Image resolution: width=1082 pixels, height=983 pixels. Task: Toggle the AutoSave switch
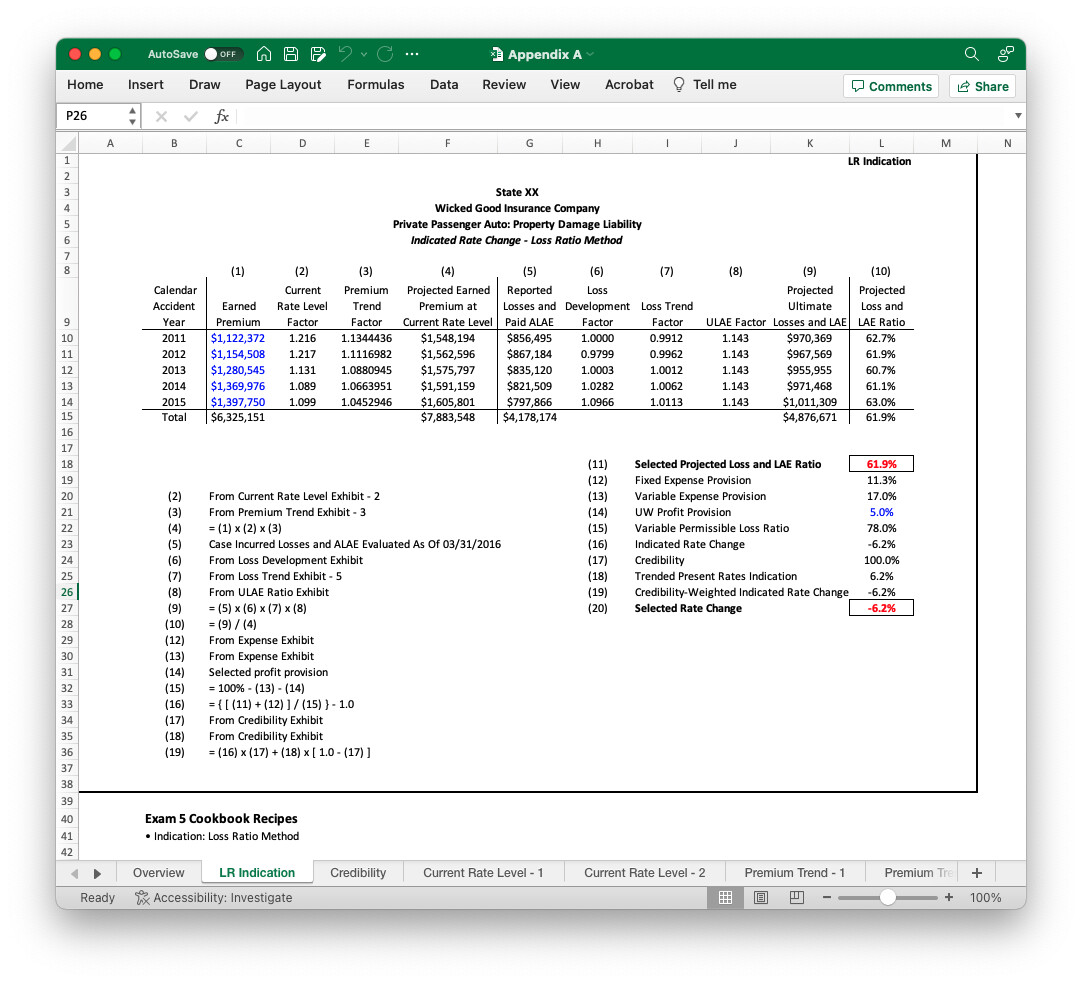(222, 54)
